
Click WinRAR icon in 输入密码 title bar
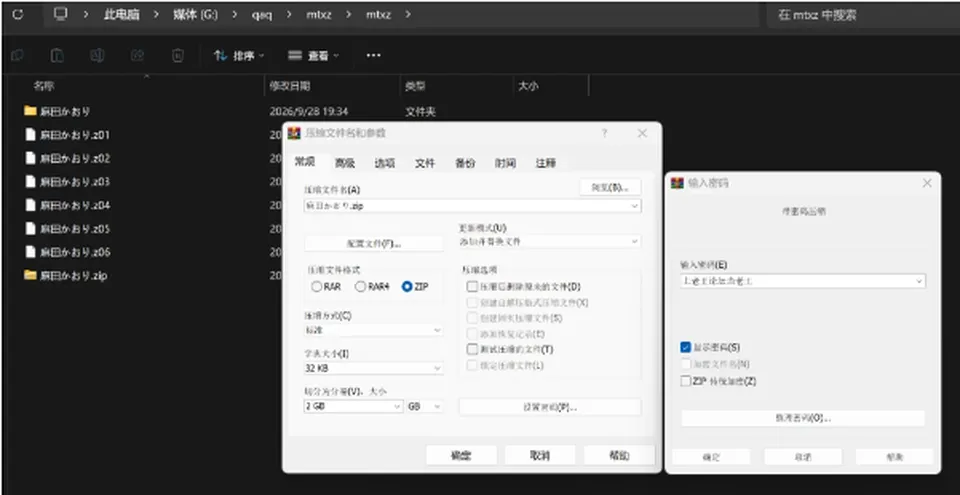[677, 183]
